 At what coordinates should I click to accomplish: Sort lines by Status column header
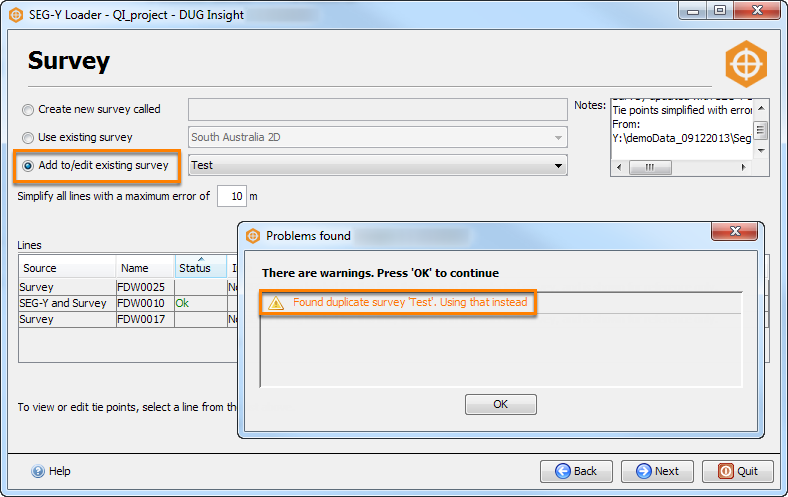coord(201,267)
